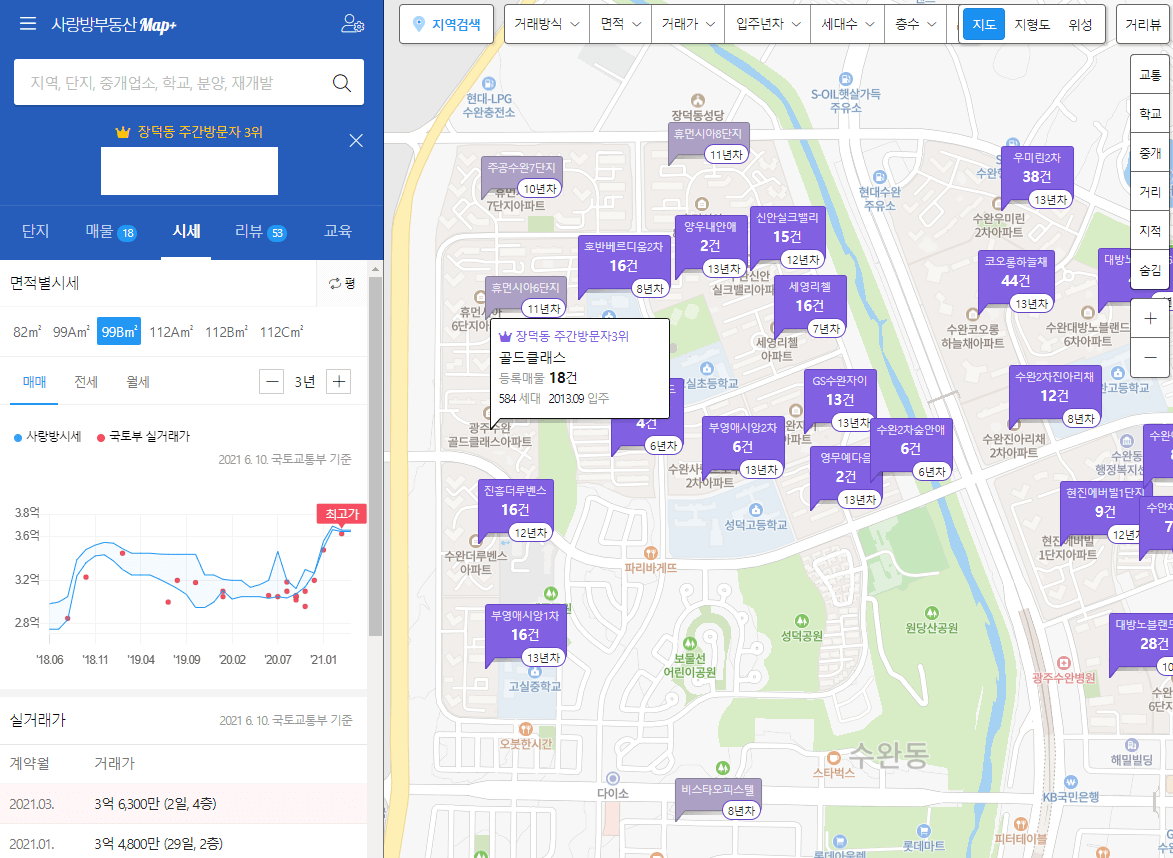Click the location pin on 지역검색 button
The image size is (1173, 858).
coord(417,23)
